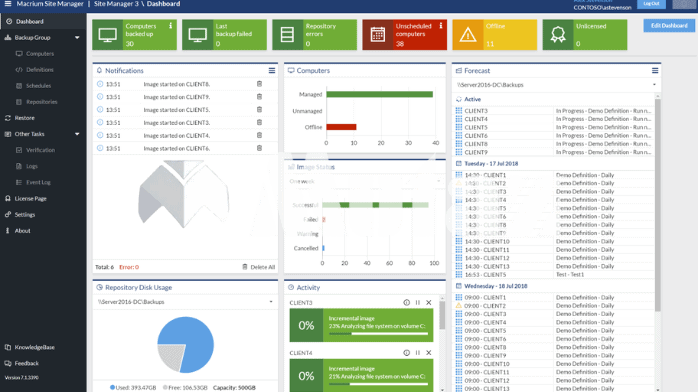Open the Feedback link

[26, 363]
